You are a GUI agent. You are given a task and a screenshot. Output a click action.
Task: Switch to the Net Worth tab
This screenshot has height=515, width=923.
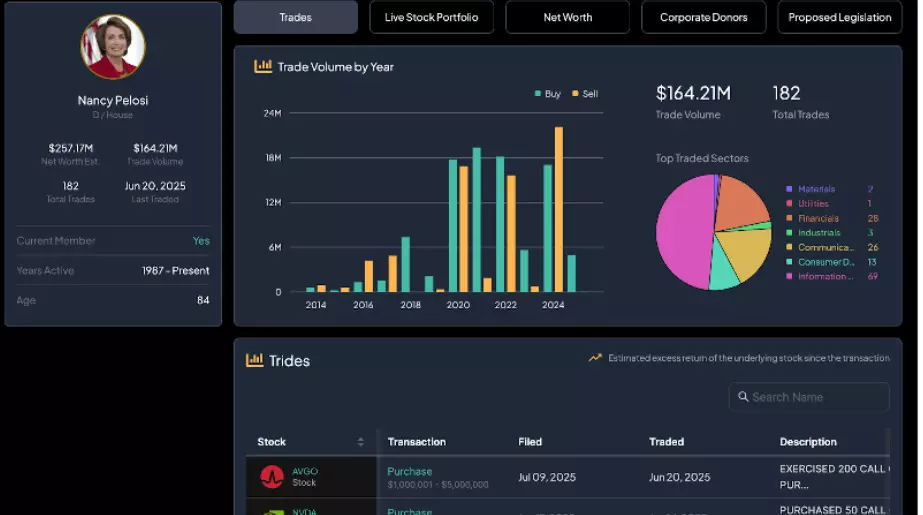567,18
